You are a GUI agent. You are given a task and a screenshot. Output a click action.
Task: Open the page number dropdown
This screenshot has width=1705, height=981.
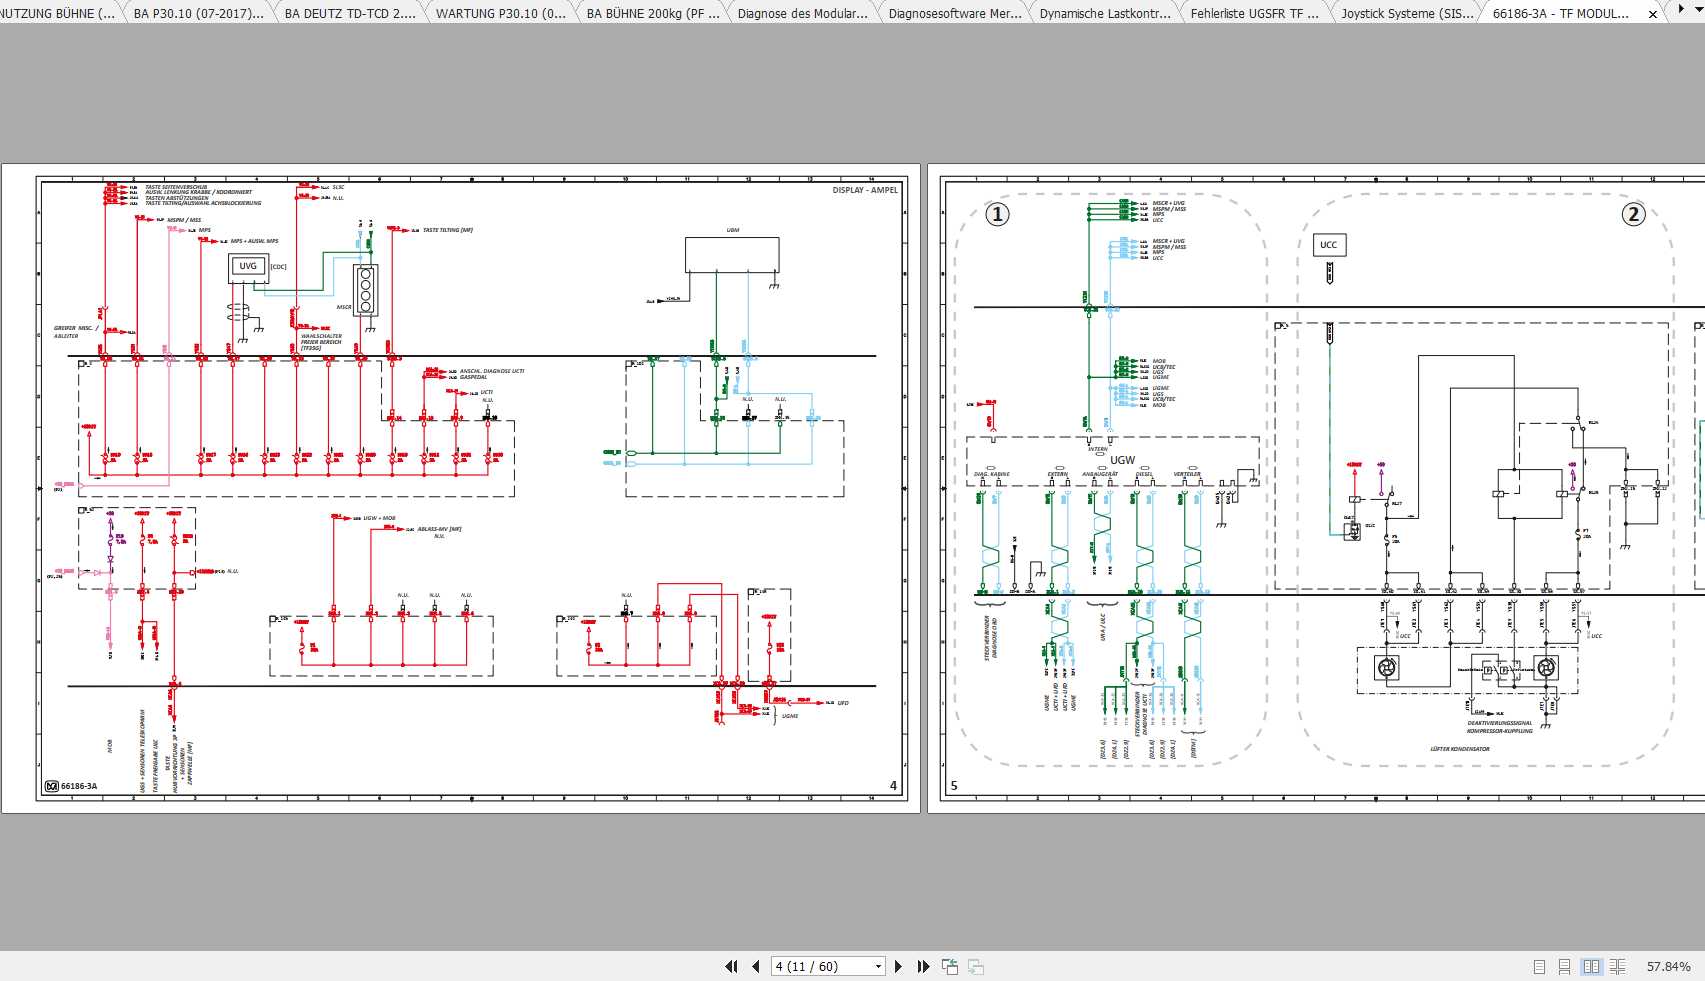coord(878,966)
